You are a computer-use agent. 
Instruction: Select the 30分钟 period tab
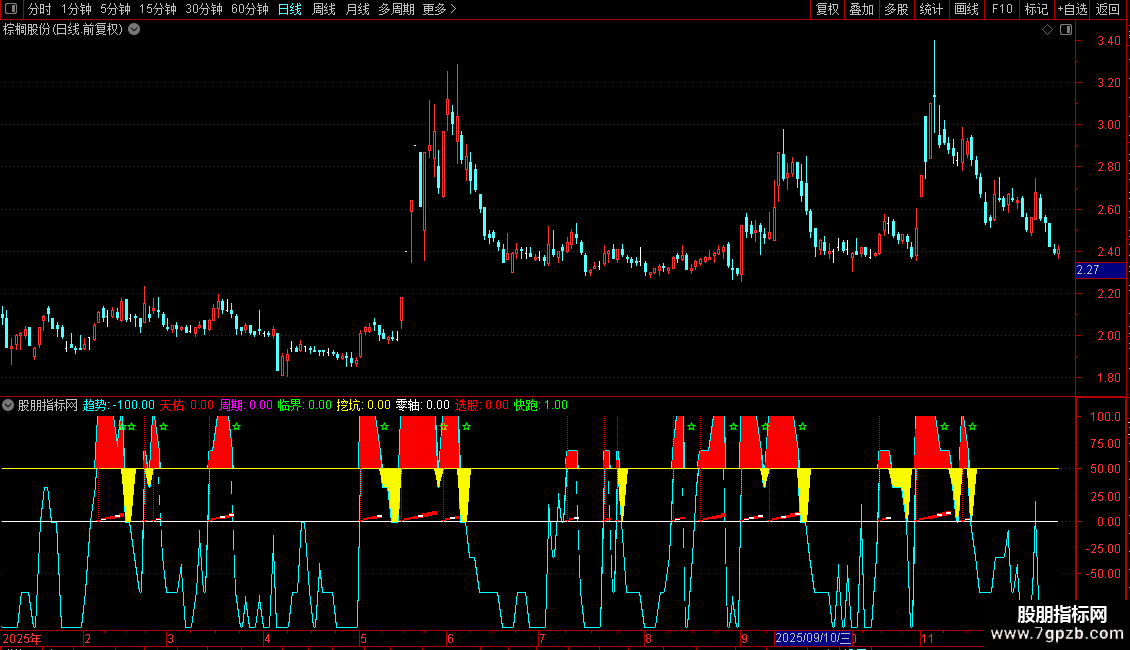point(204,9)
